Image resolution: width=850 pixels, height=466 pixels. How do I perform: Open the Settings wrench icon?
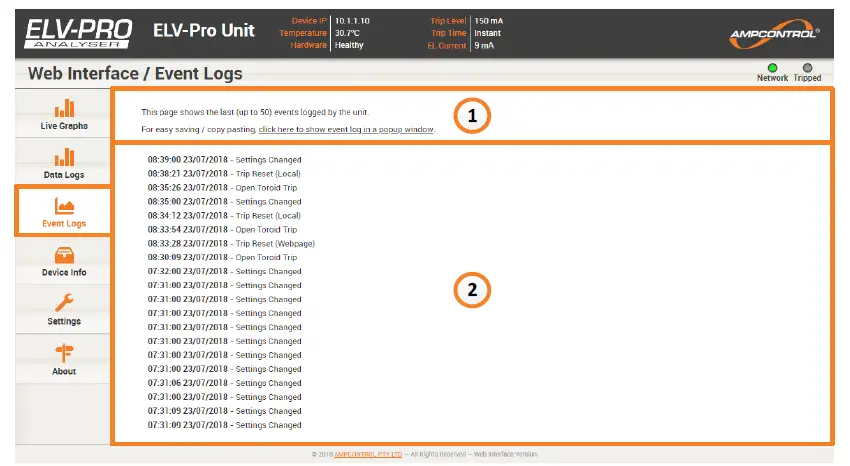[x=64, y=303]
